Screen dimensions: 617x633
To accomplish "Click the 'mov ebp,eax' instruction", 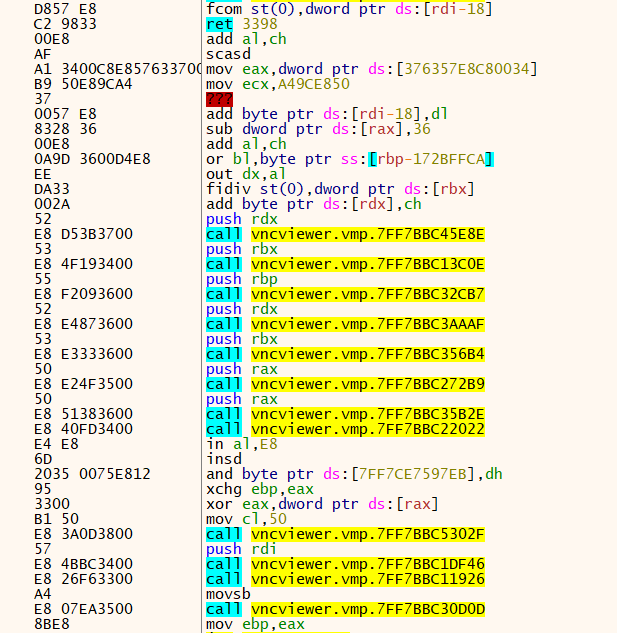I will coord(255,624).
